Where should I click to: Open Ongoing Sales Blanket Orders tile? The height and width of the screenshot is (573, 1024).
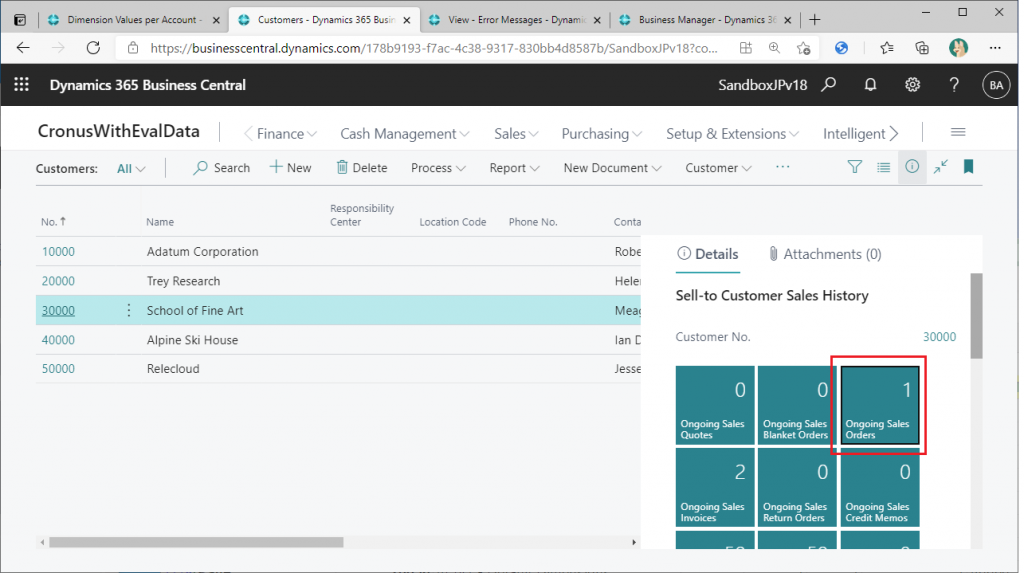tap(797, 405)
